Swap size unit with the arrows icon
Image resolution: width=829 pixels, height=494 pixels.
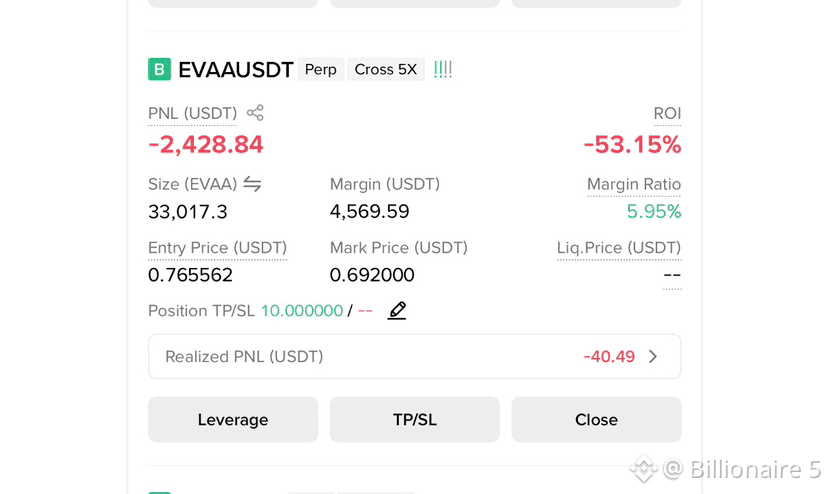click(252, 184)
